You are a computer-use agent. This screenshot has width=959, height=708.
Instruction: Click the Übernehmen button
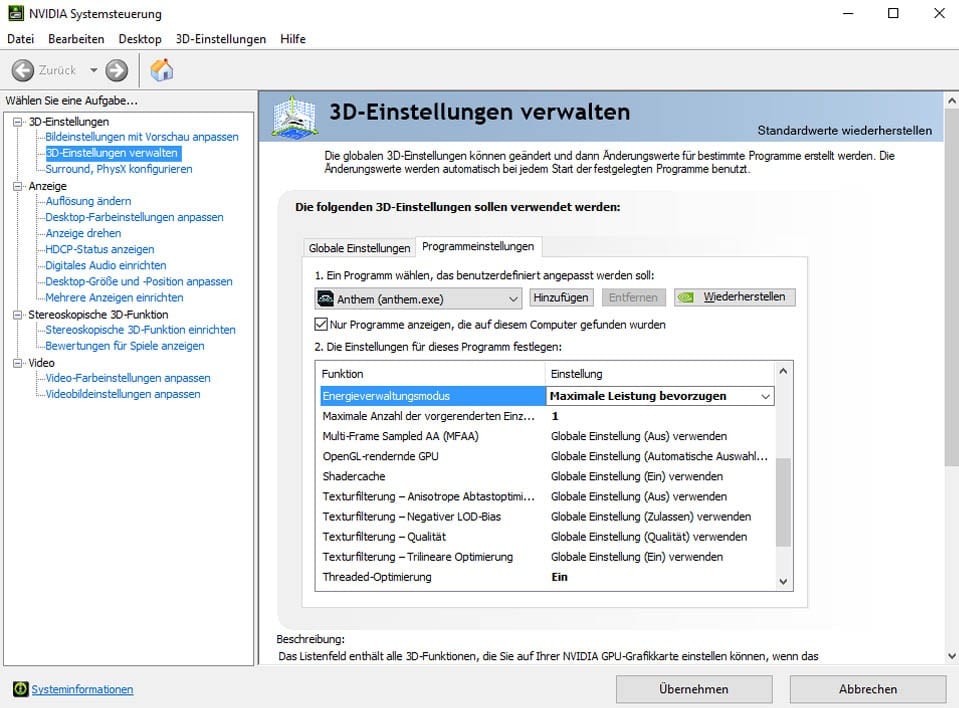pos(693,689)
